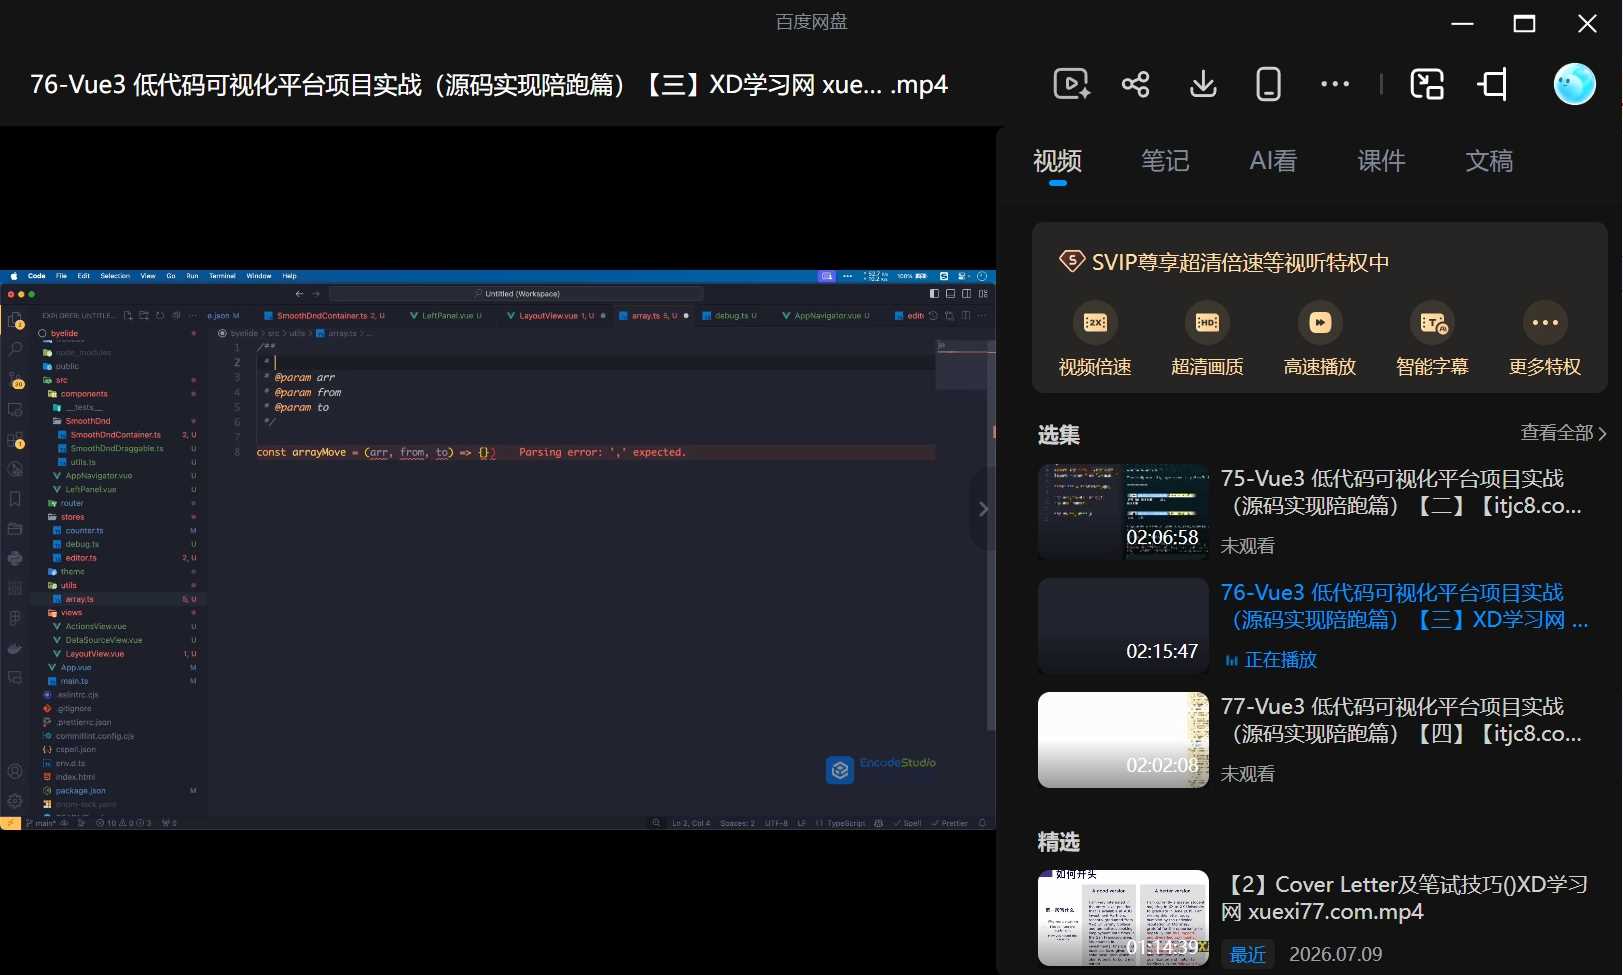Open the Cover Letter video thumbnail in 精选
The image size is (1623, 975).
click(x=1123, y=918)
